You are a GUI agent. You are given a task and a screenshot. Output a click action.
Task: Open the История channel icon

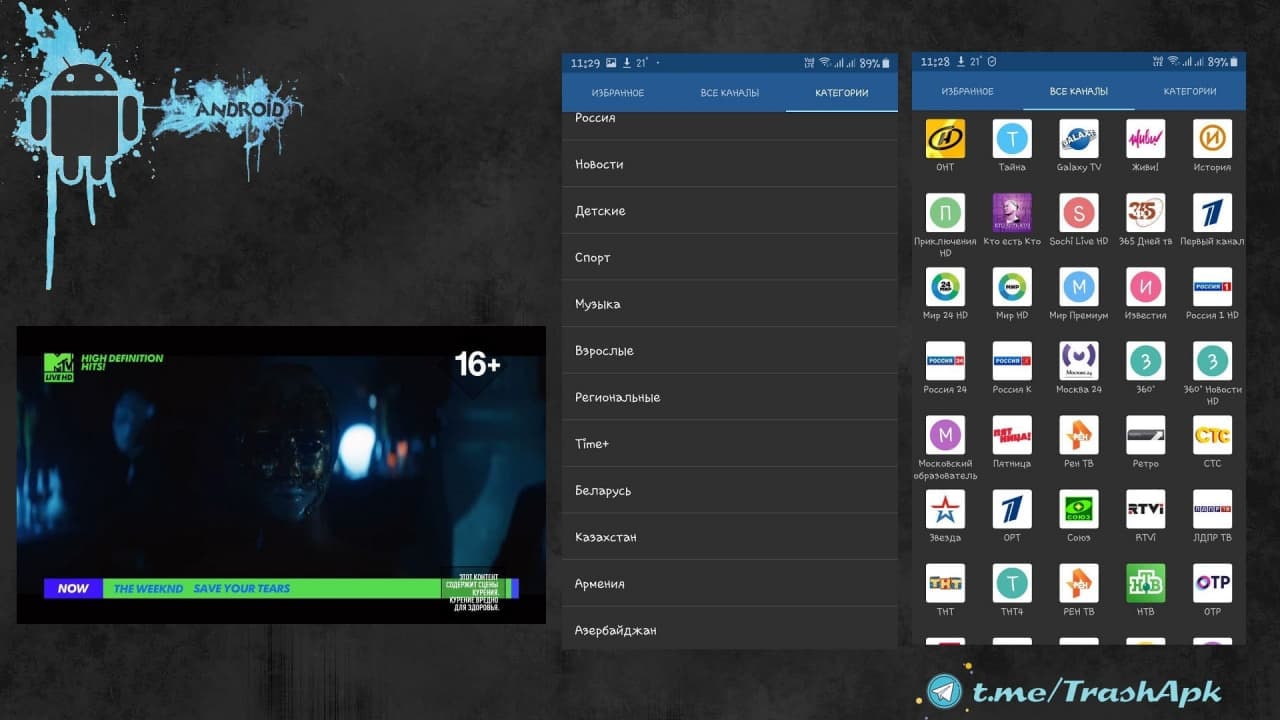tap(1213, 139)
